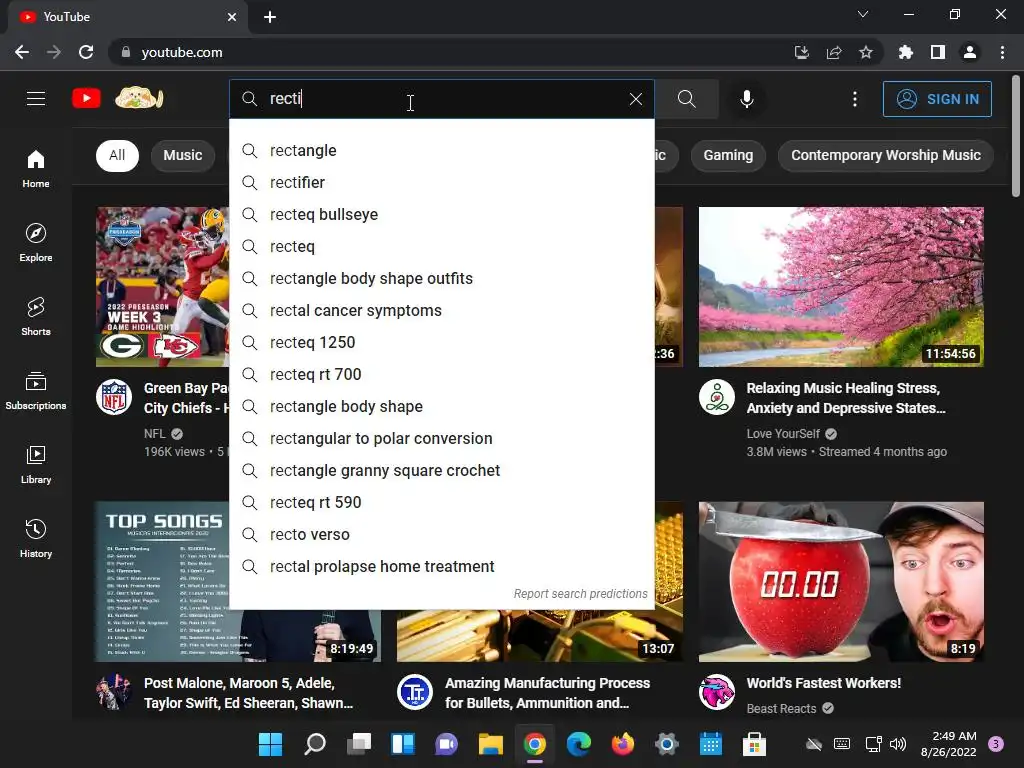Viewport: 1024px width, 768px height.
Task: Open File Explorer from taskbar
Action: (490, 744)
